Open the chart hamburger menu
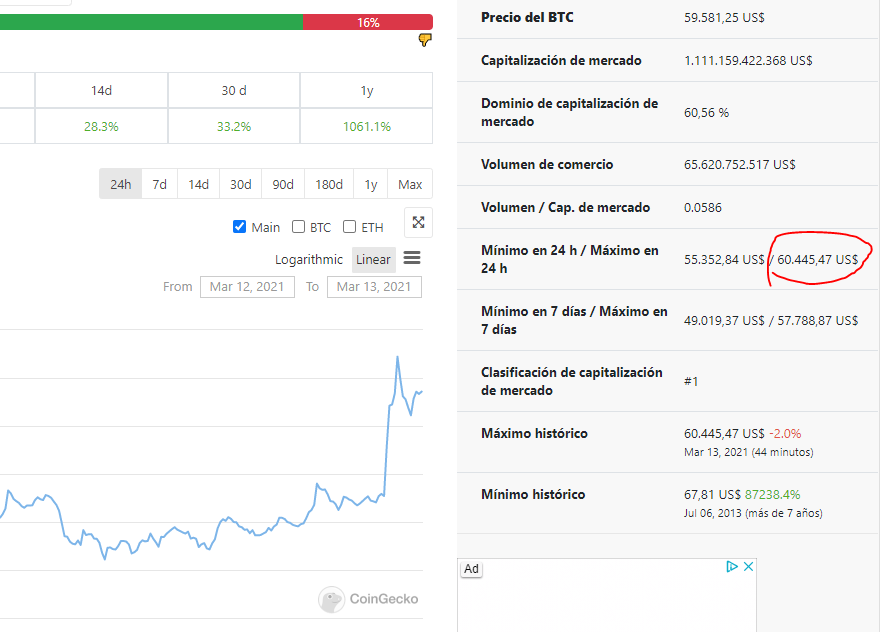The width and height of the screenshot is (888, 632). pyautogui.click(x=412, y=258)
